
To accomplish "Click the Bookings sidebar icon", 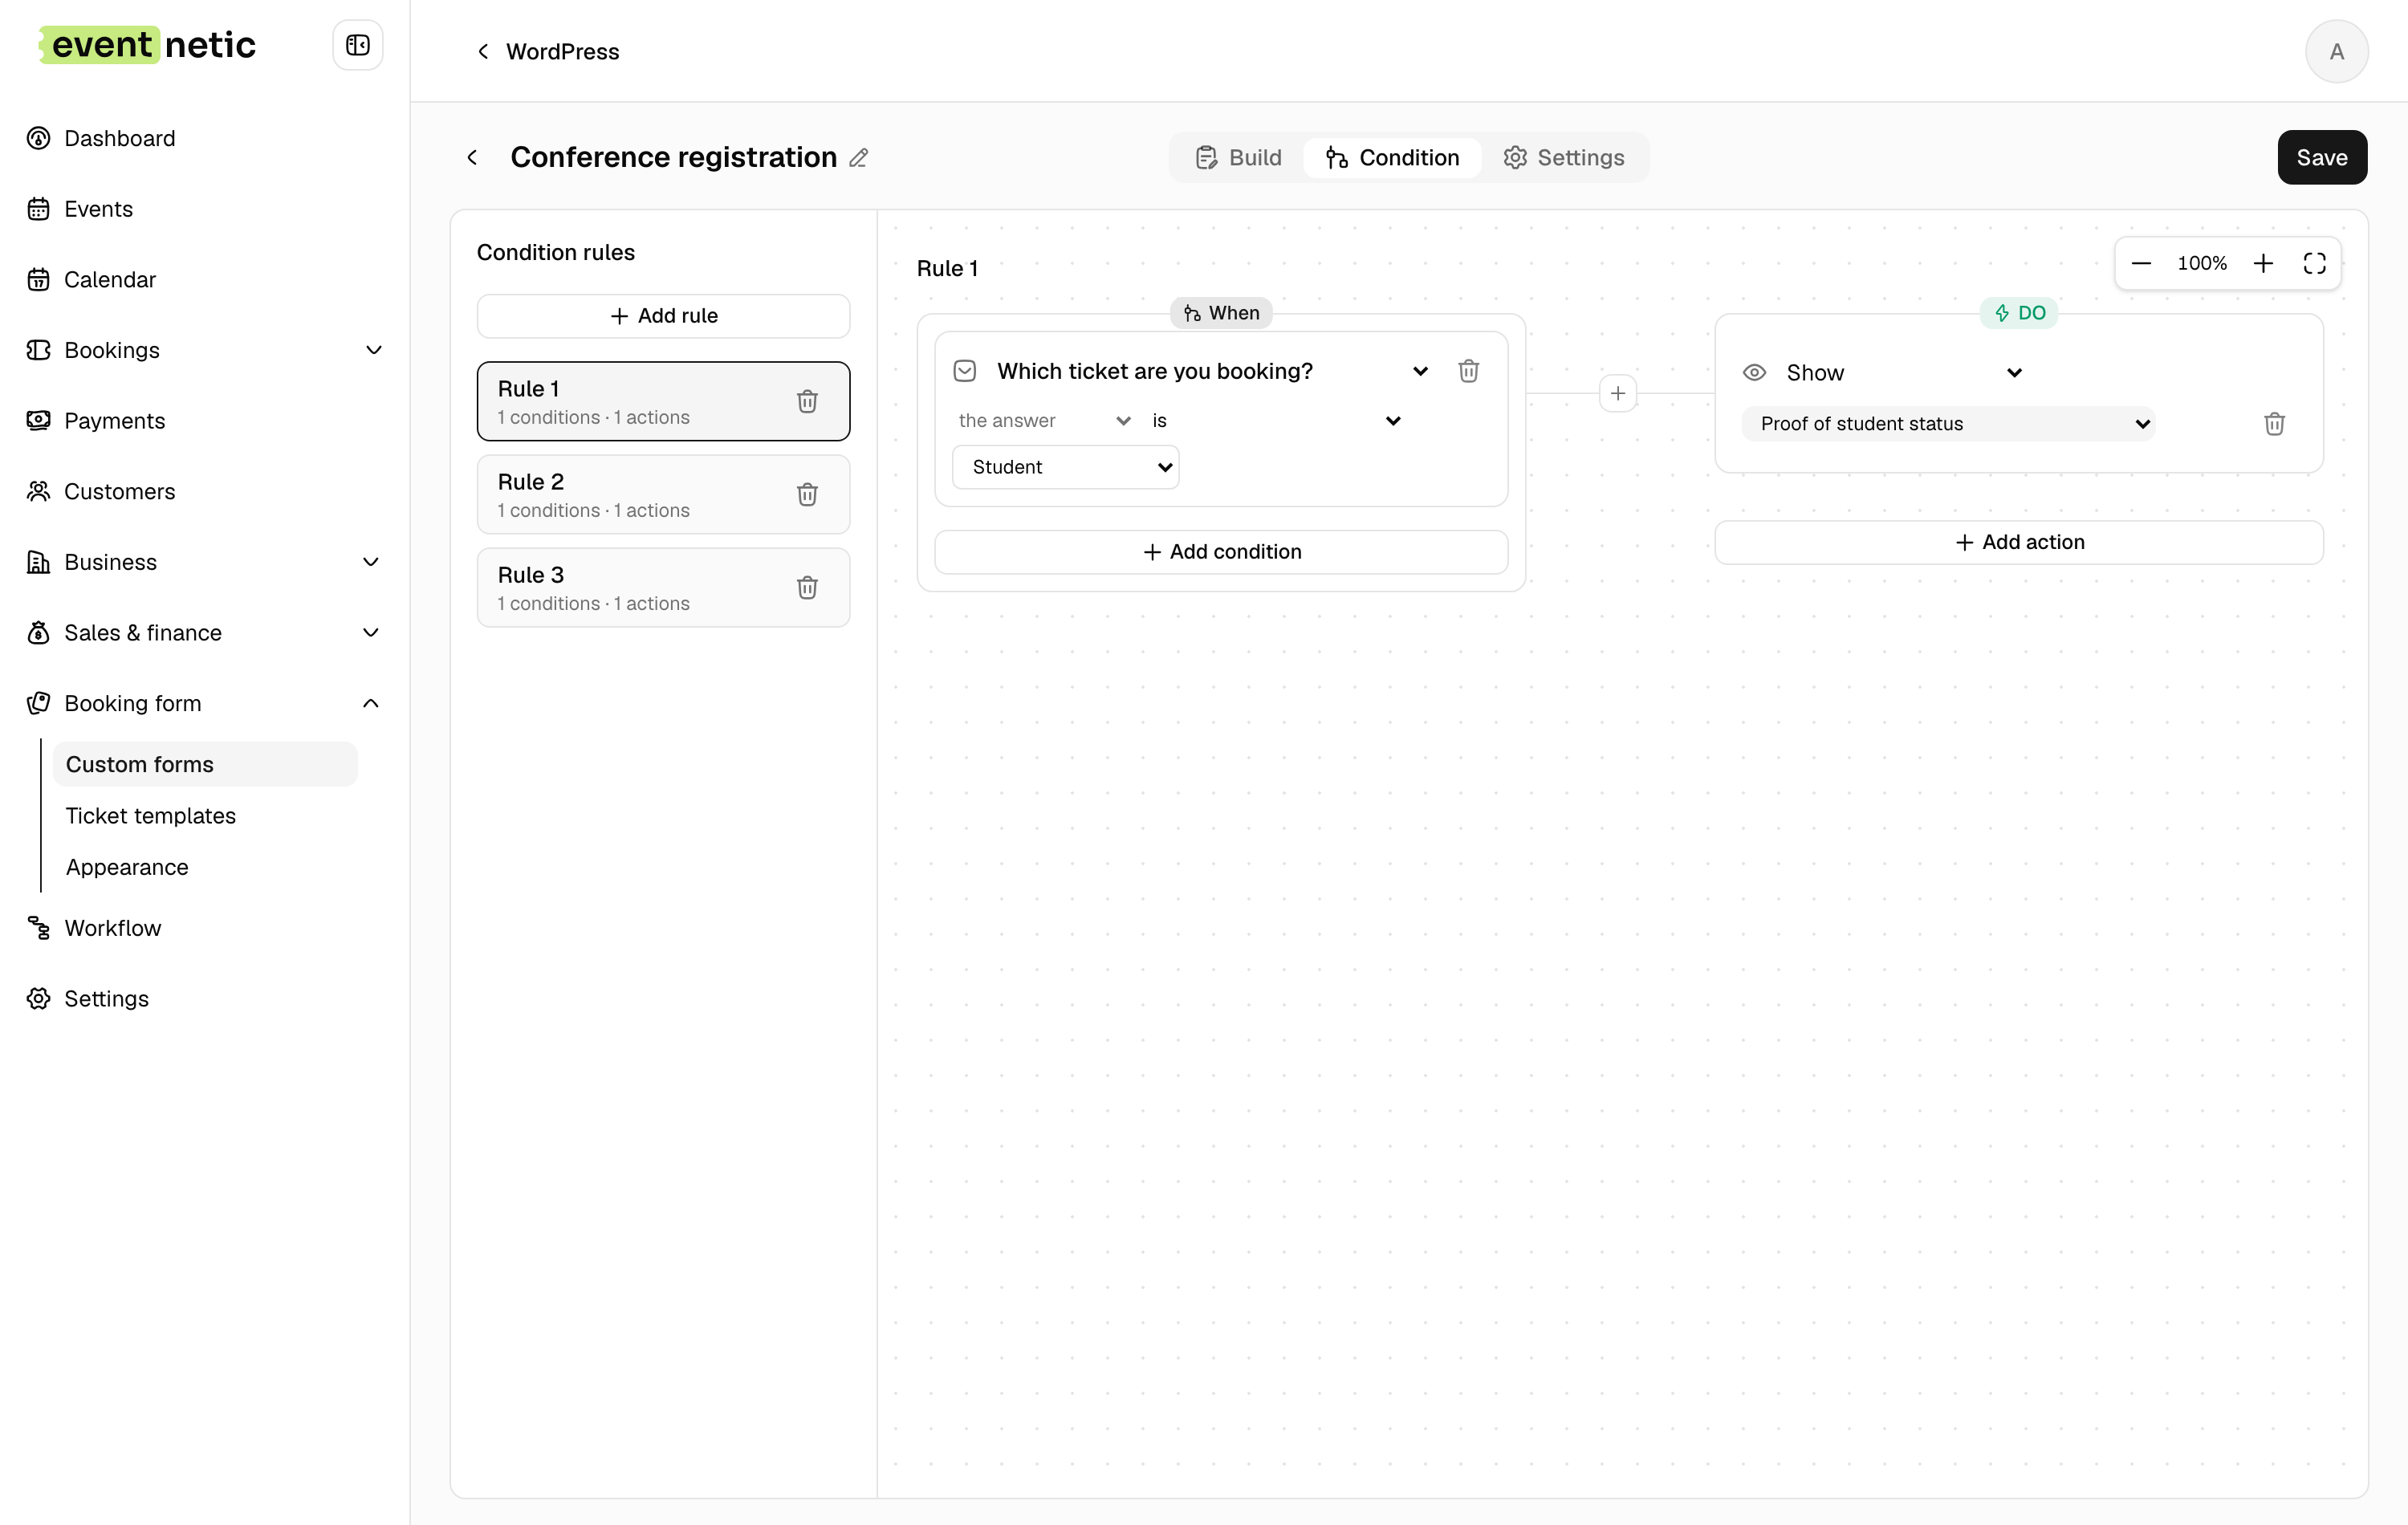I will click(38, 350).
